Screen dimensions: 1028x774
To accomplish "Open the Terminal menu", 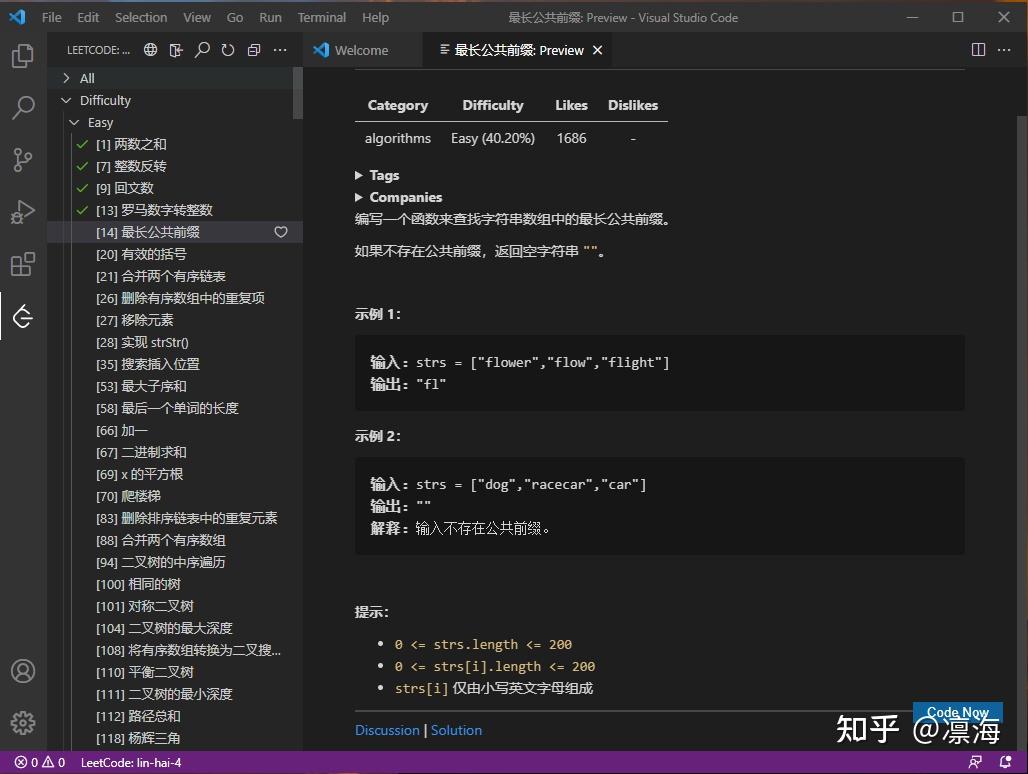I will pos(321,18).
